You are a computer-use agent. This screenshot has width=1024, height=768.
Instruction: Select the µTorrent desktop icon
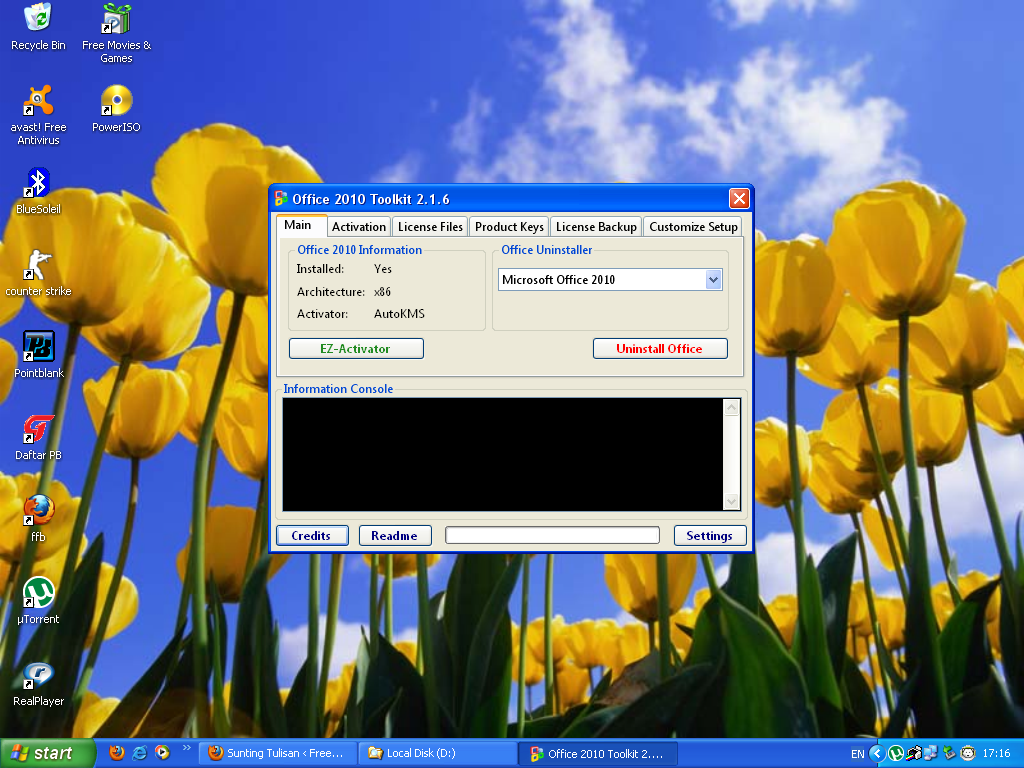(38, 601)
